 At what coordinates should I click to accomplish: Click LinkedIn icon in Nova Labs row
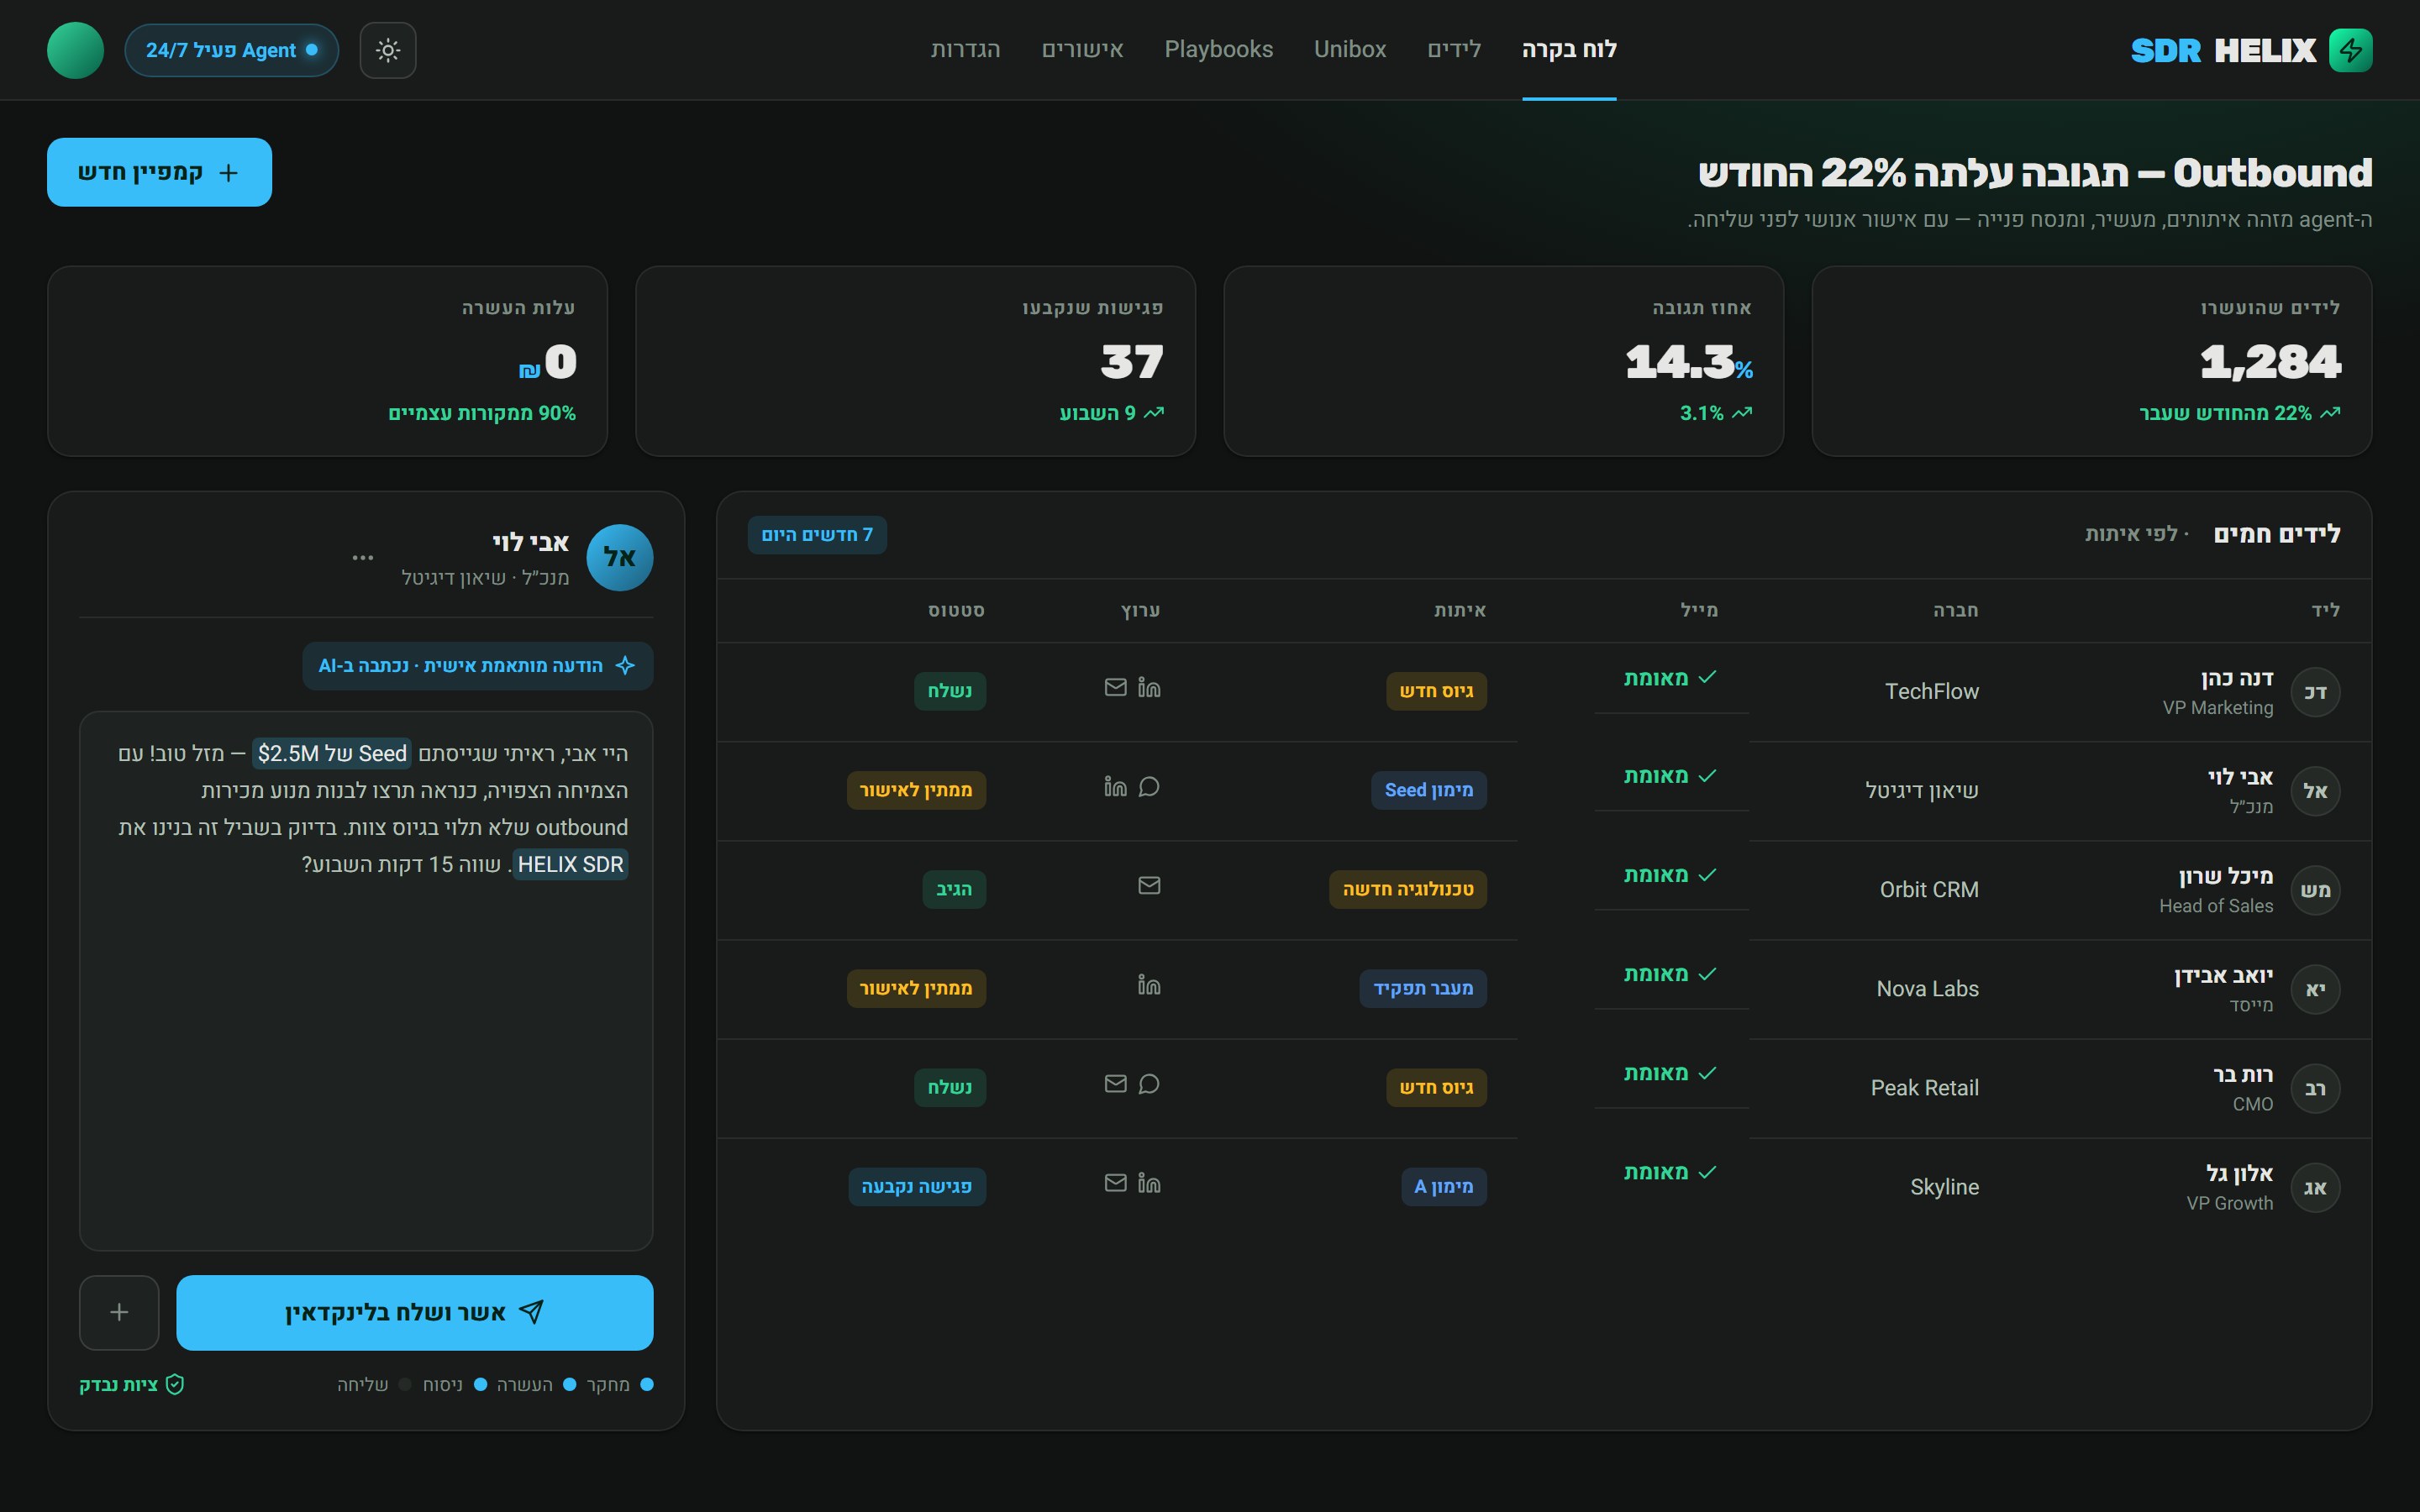pyautogui.click(x=1149, y=986)
